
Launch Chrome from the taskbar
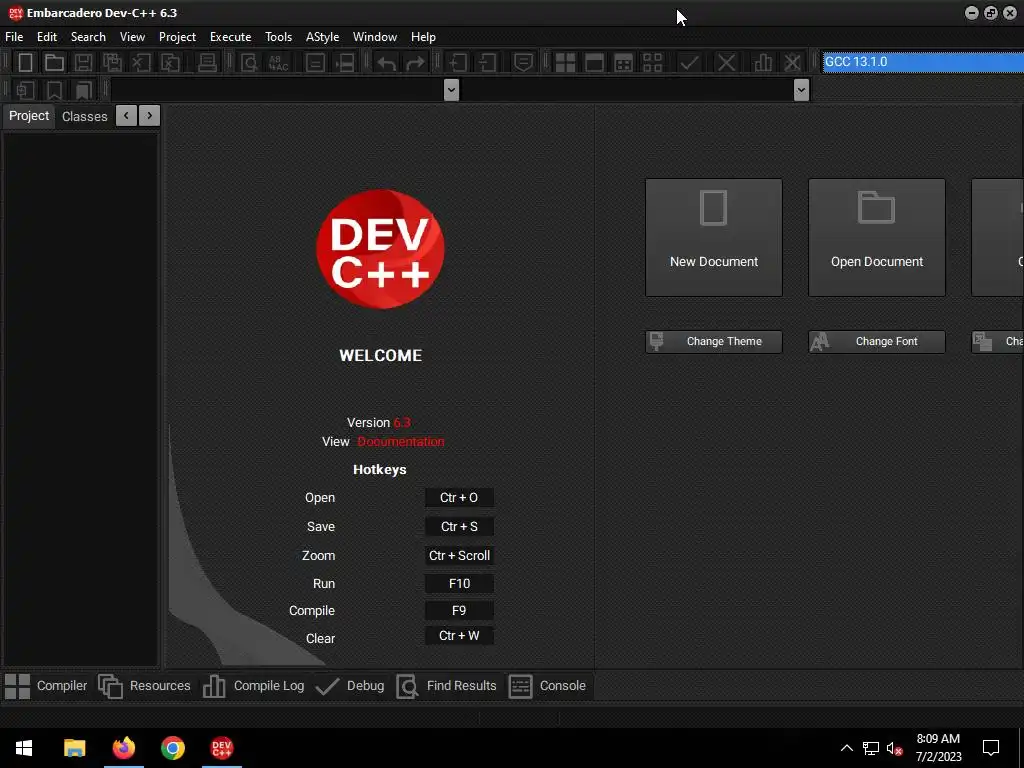(173, 748)
